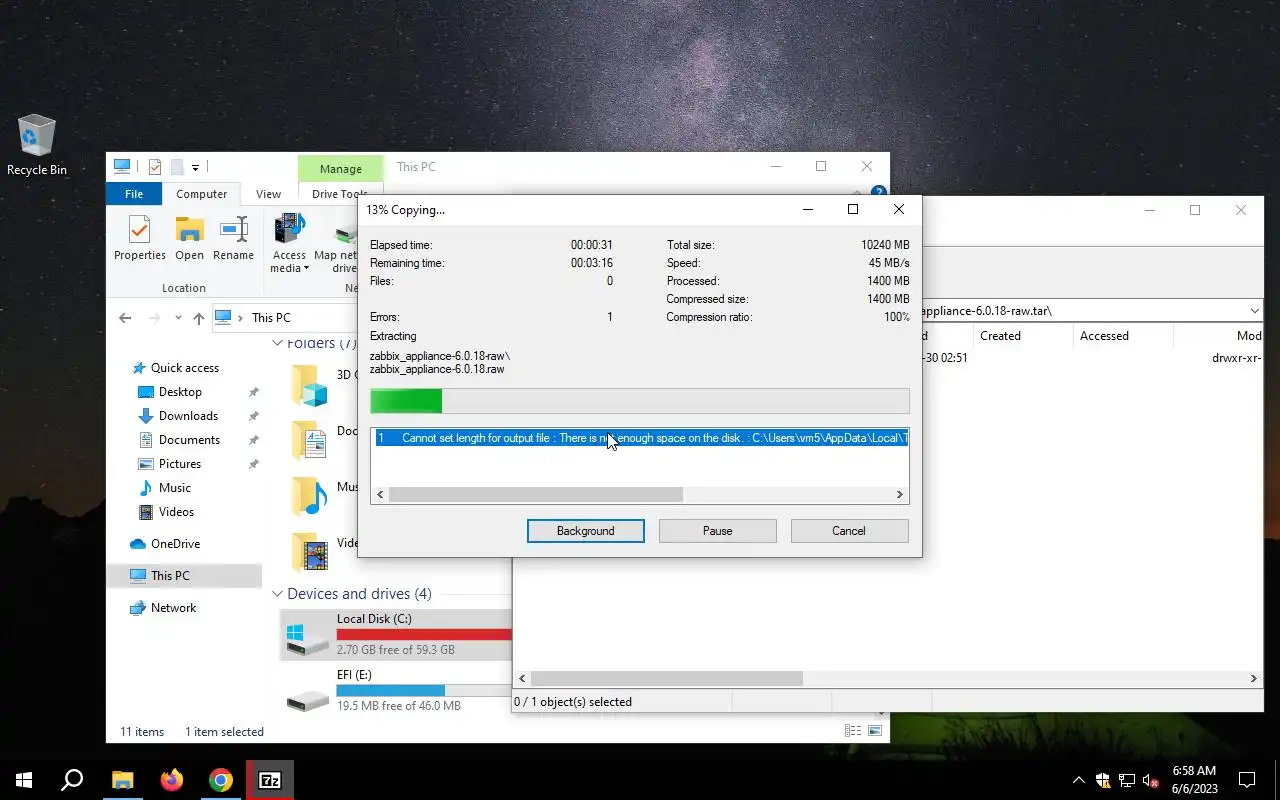Click the 7-Zip taskbar icon
This screenshot has width=1280, height=800.
pyautogui.click(x=270, y=780)
